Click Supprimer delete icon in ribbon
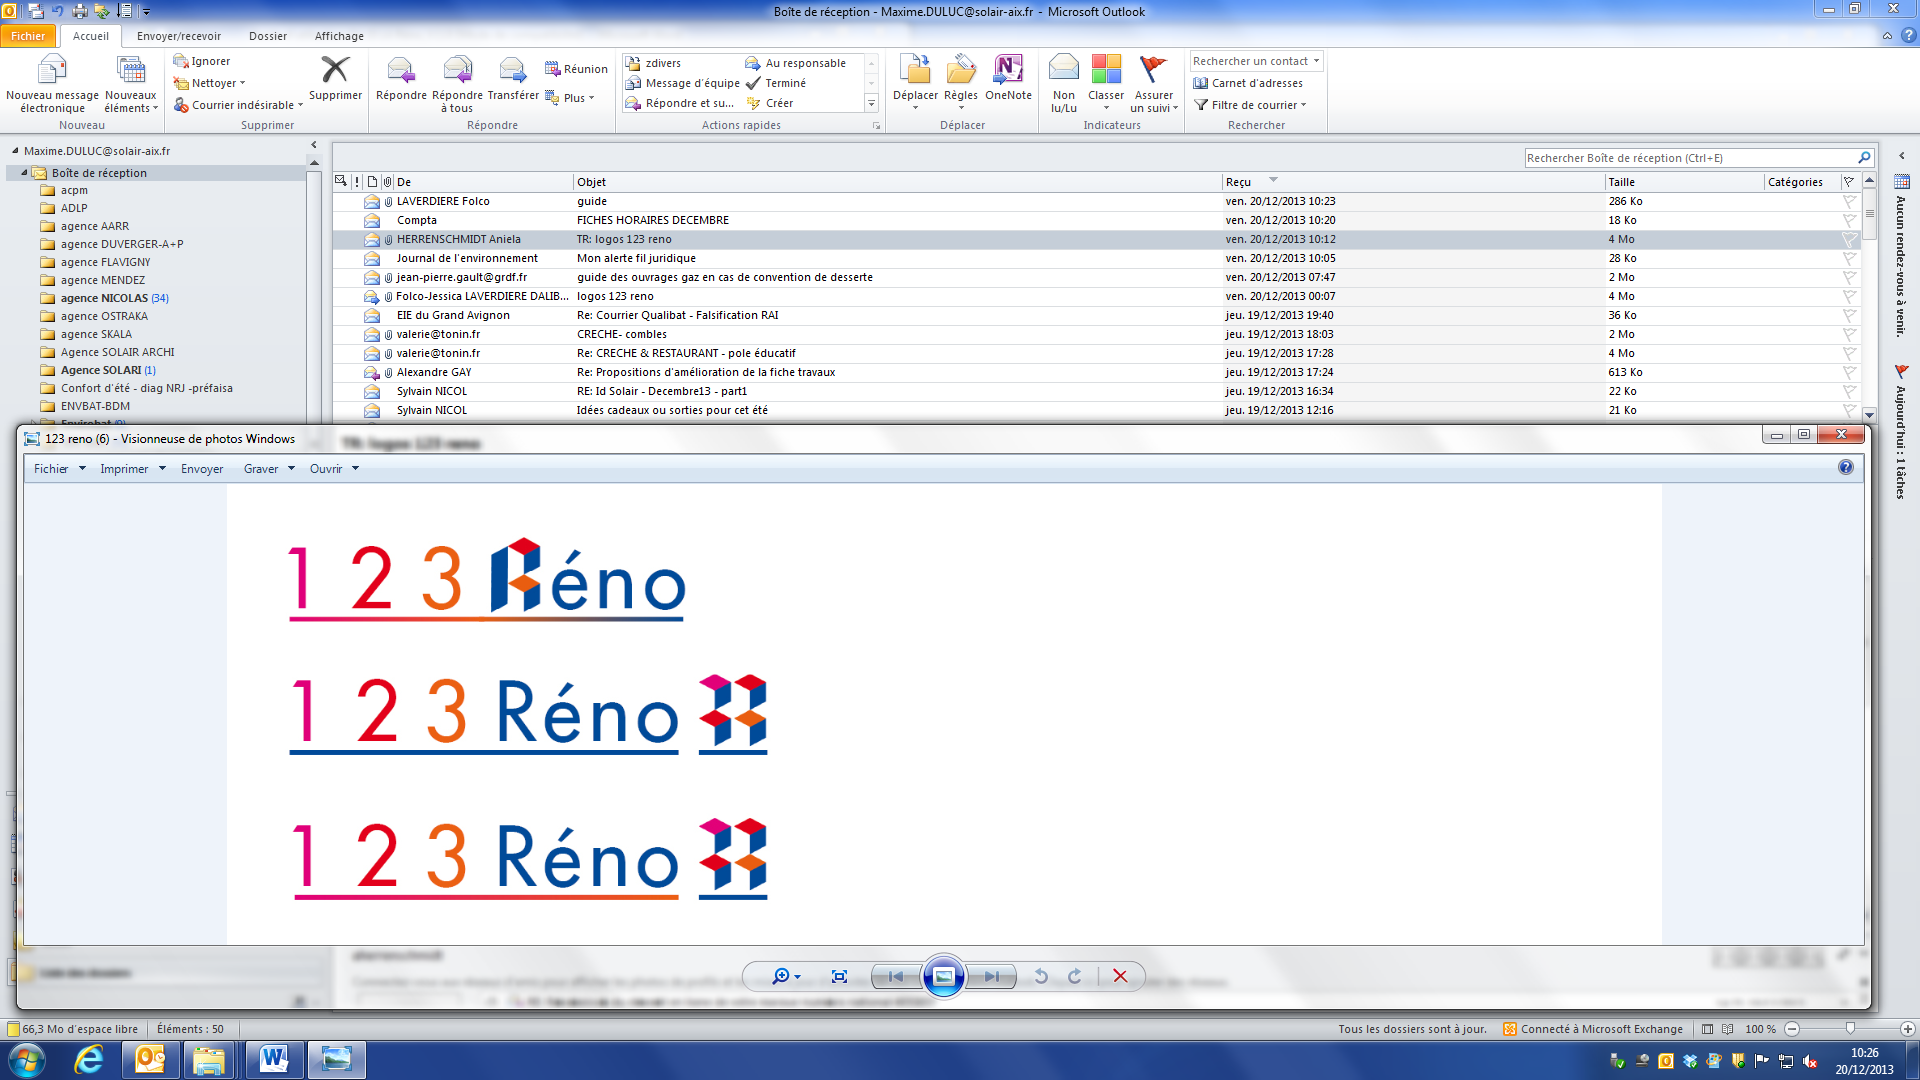This screenshot has width=1920, height=1080. coord(335,69)
